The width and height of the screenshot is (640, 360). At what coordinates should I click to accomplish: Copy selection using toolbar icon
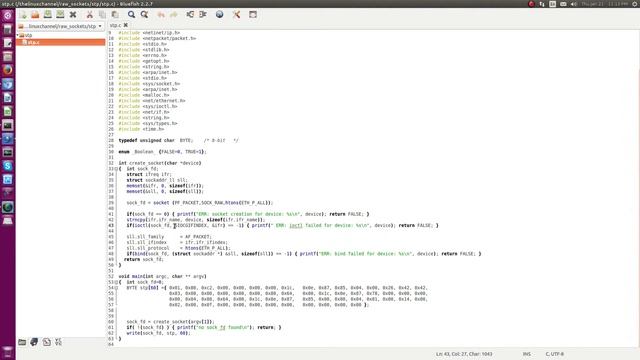pos(102,15)
